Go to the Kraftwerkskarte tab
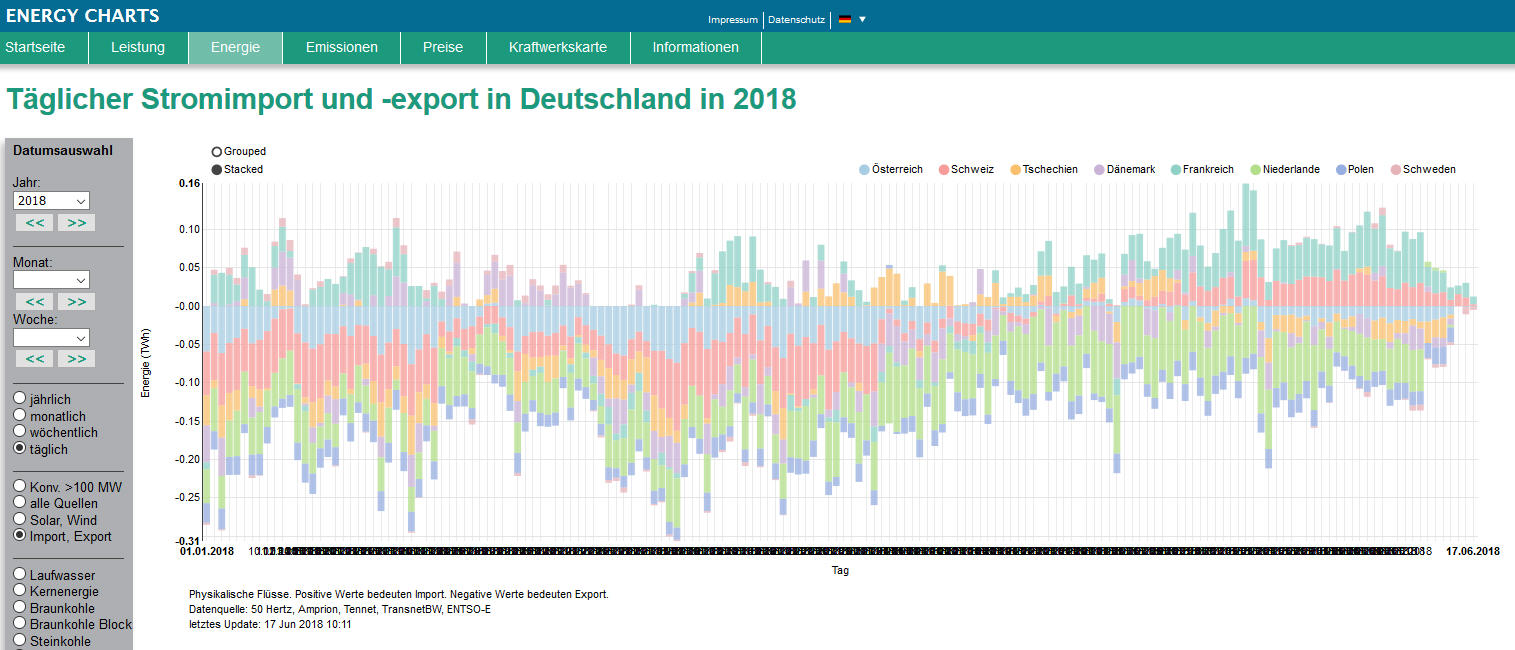 pyautogui.click(x=557, y=47)
